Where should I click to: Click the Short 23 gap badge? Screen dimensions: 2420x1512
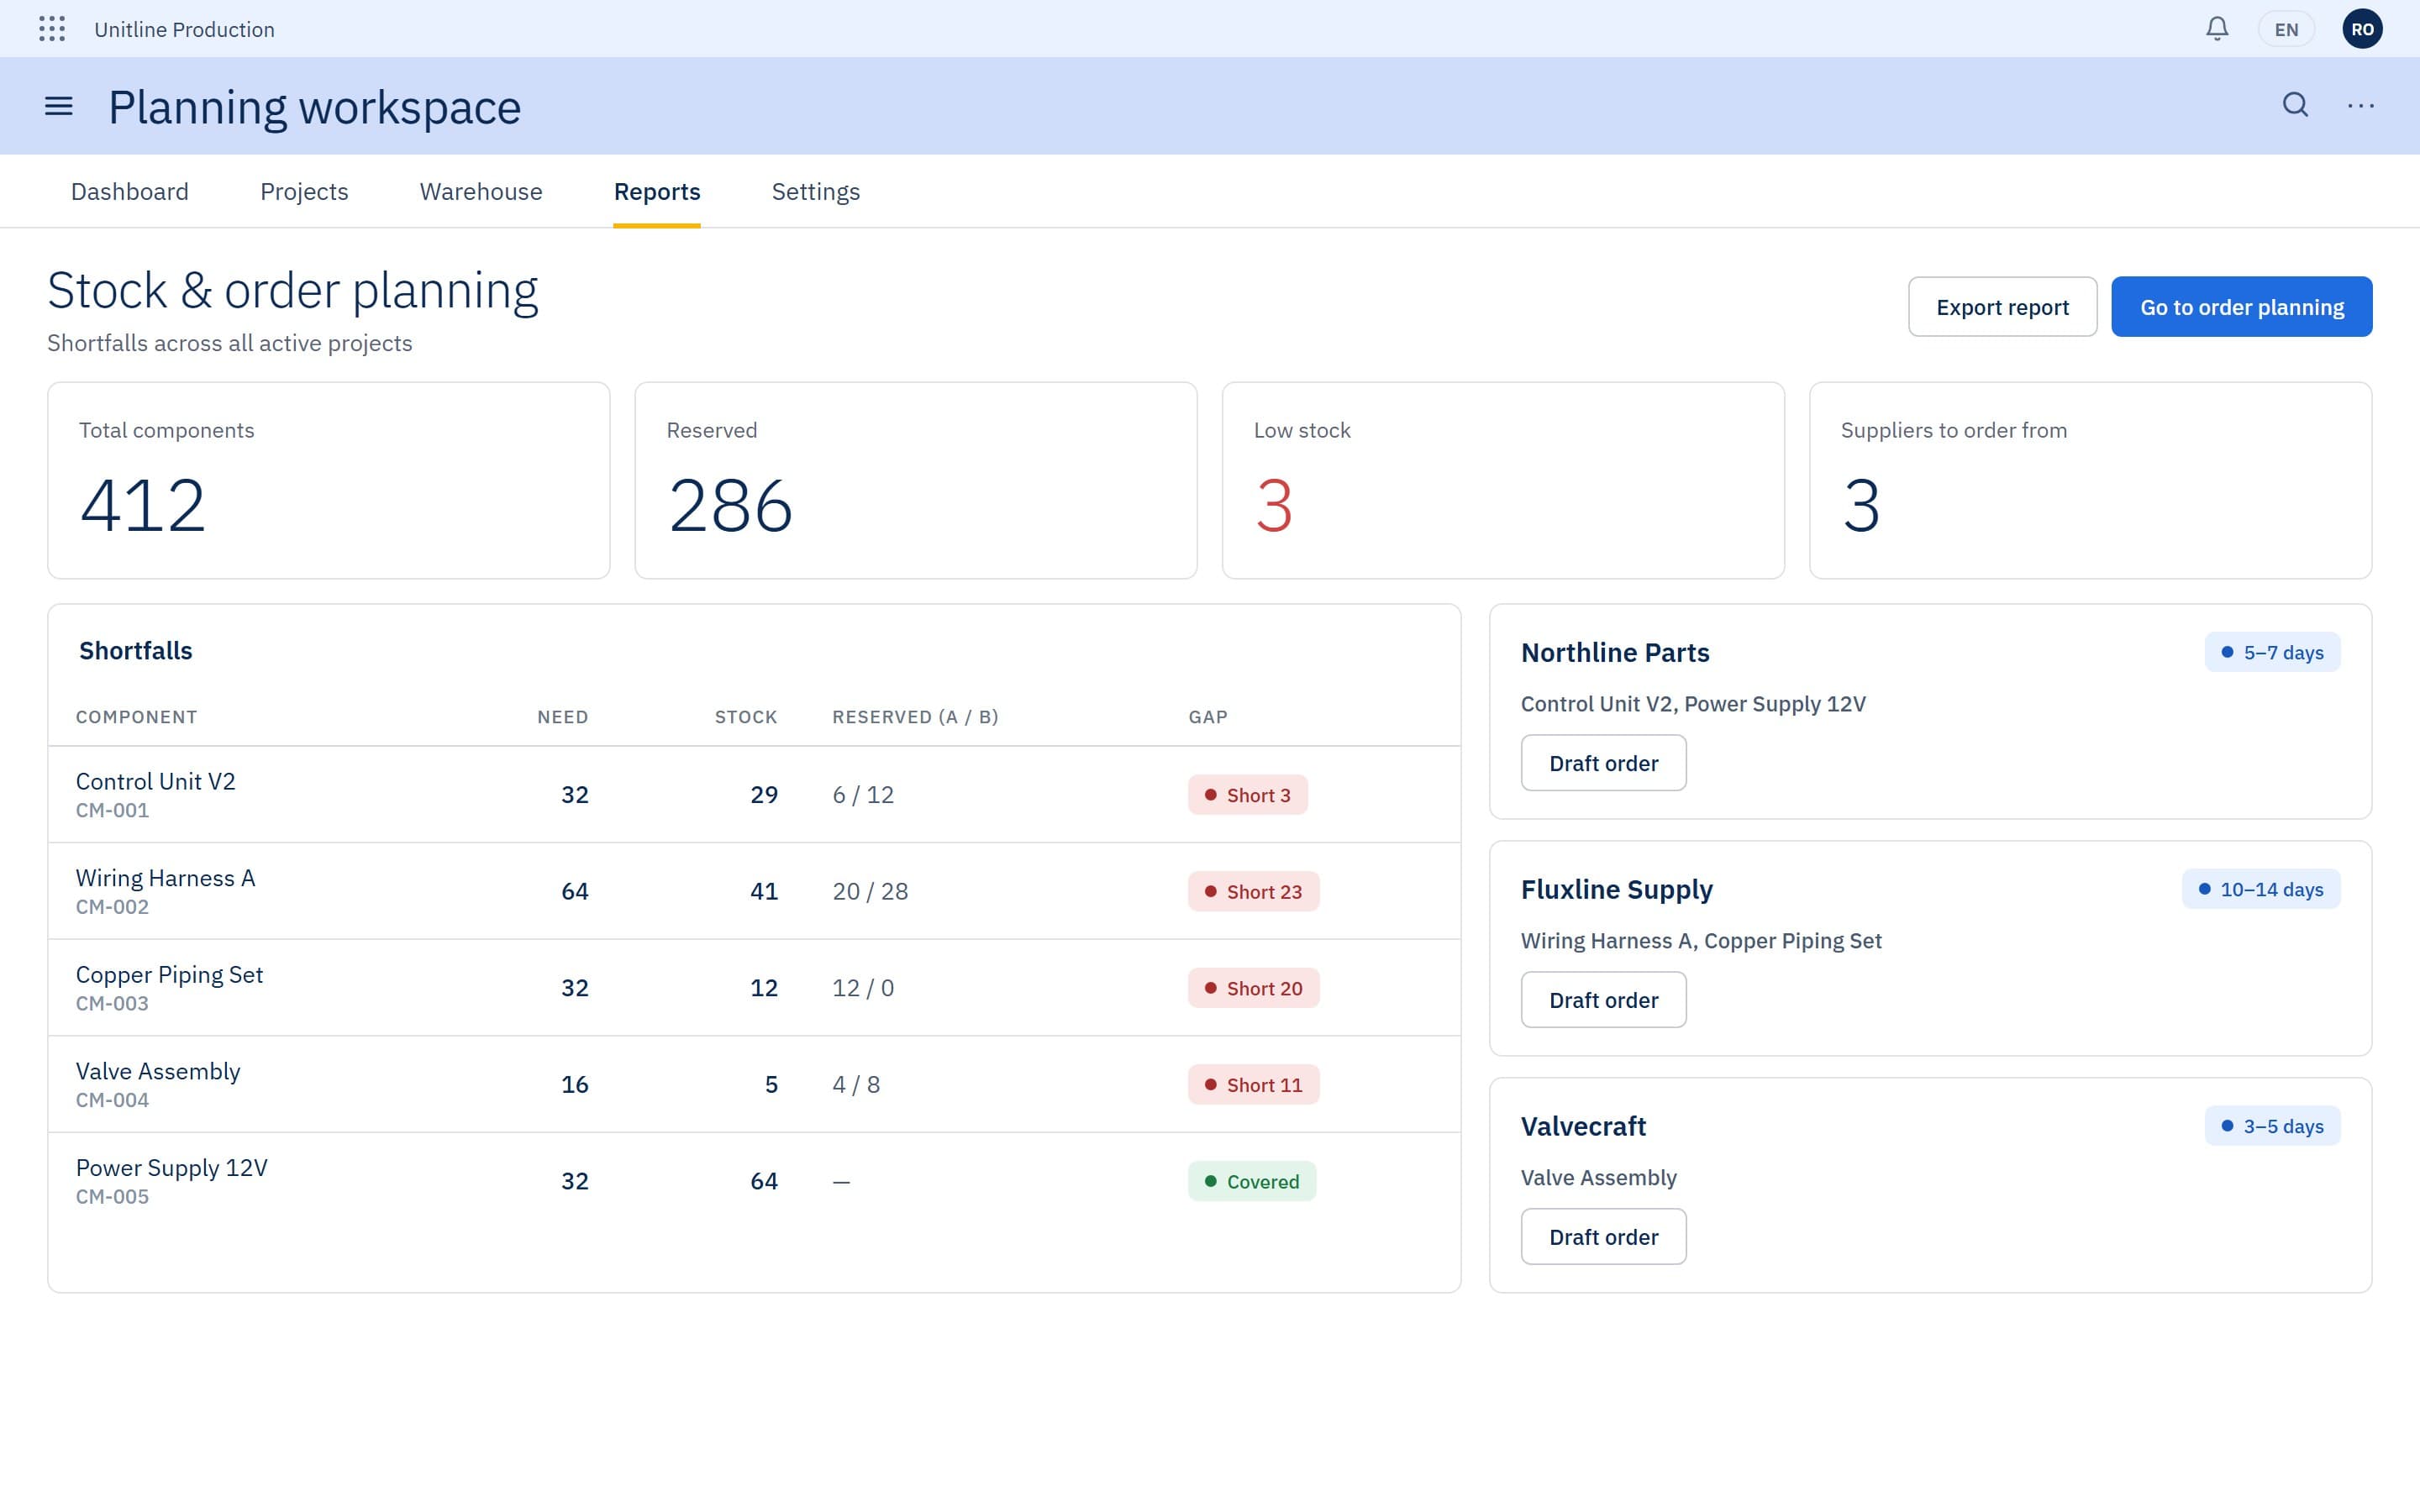pyautogui.click(x=1254, y=892)
